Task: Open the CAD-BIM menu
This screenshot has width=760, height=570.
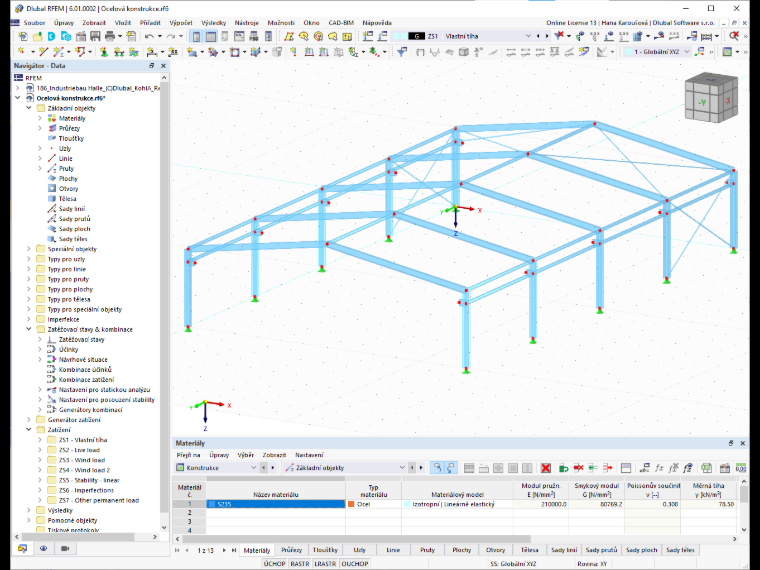Action: point(341,23)
